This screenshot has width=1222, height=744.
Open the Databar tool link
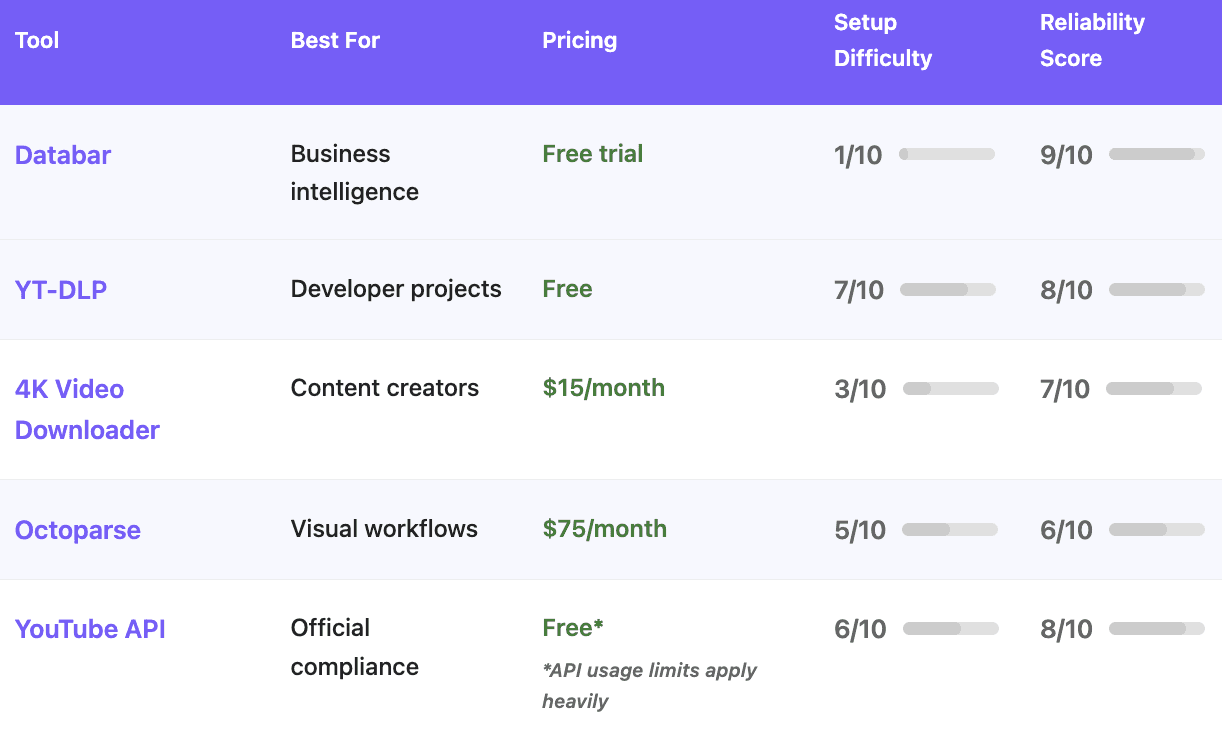[63, 155]
